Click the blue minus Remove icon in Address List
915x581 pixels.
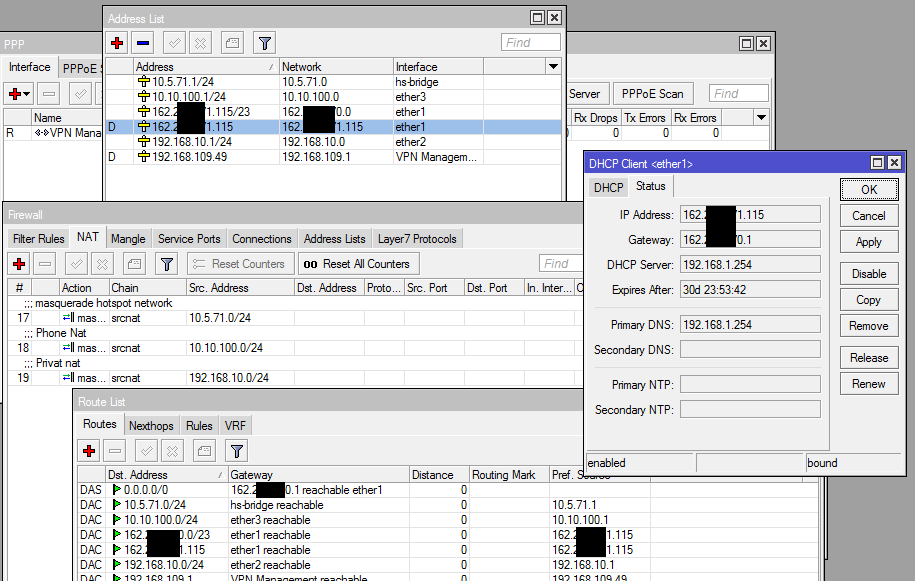(x=143, y=43)
